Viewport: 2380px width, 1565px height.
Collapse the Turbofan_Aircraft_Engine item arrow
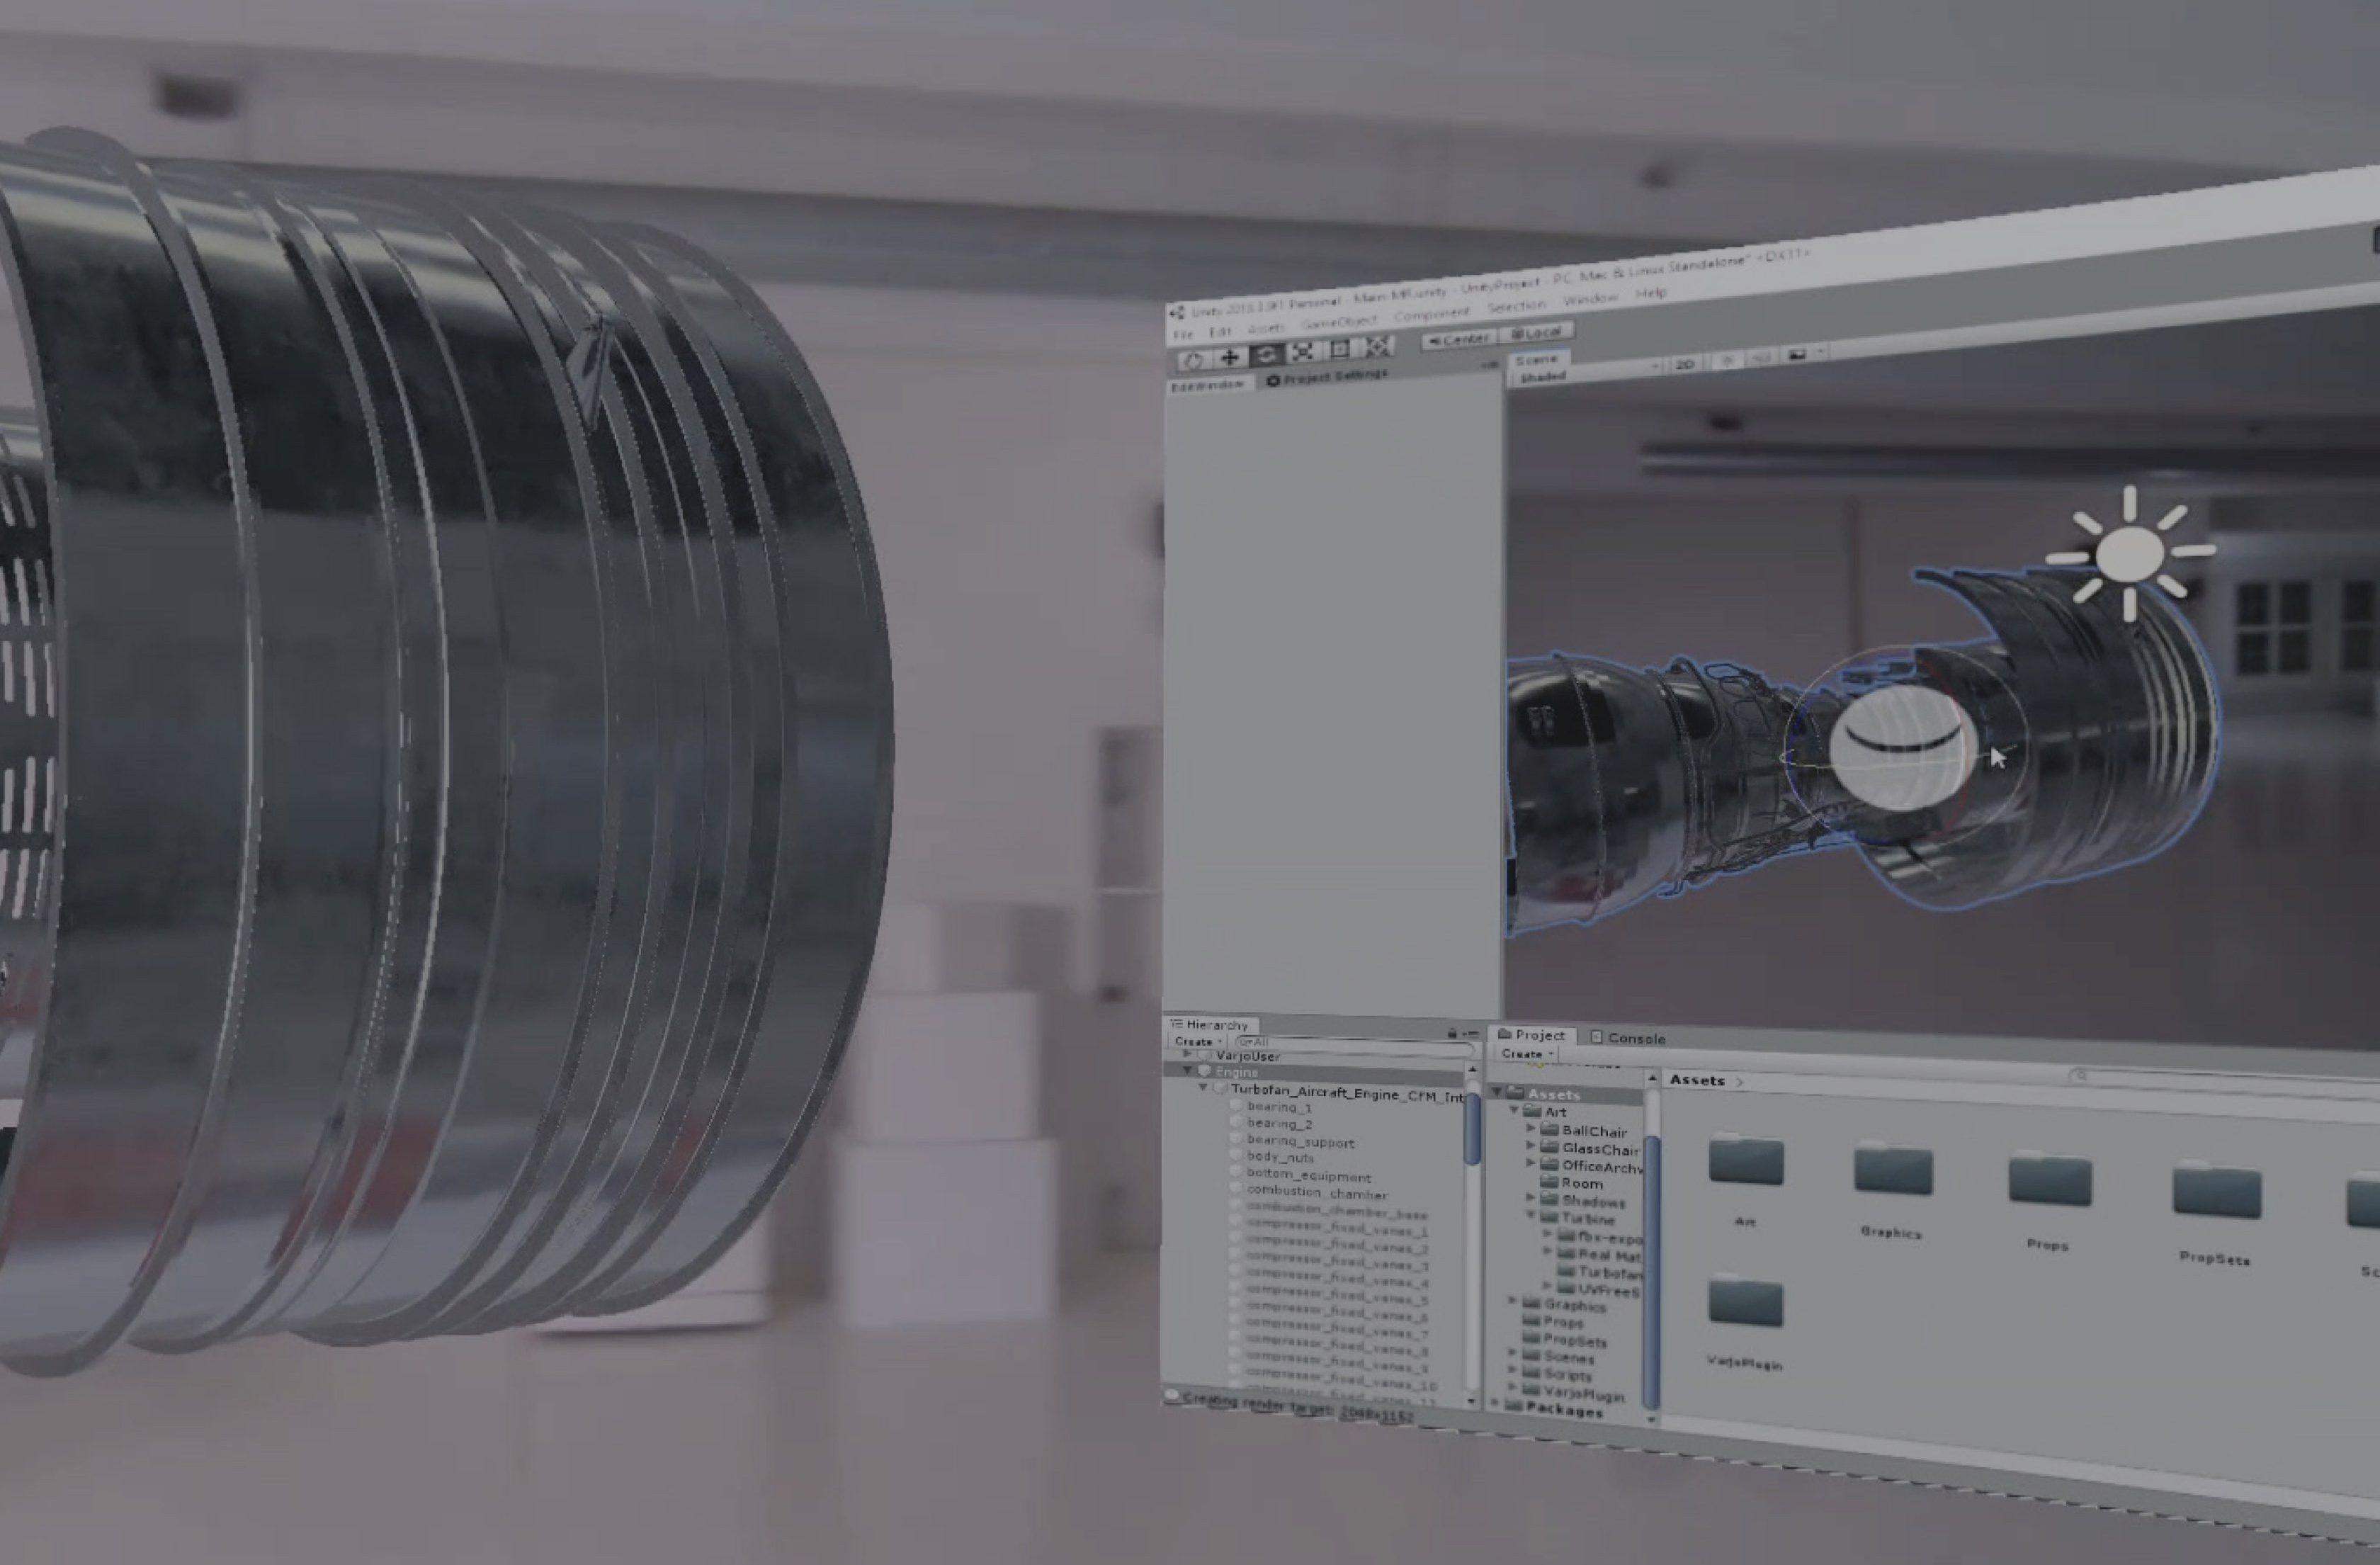[1203, 1087]
